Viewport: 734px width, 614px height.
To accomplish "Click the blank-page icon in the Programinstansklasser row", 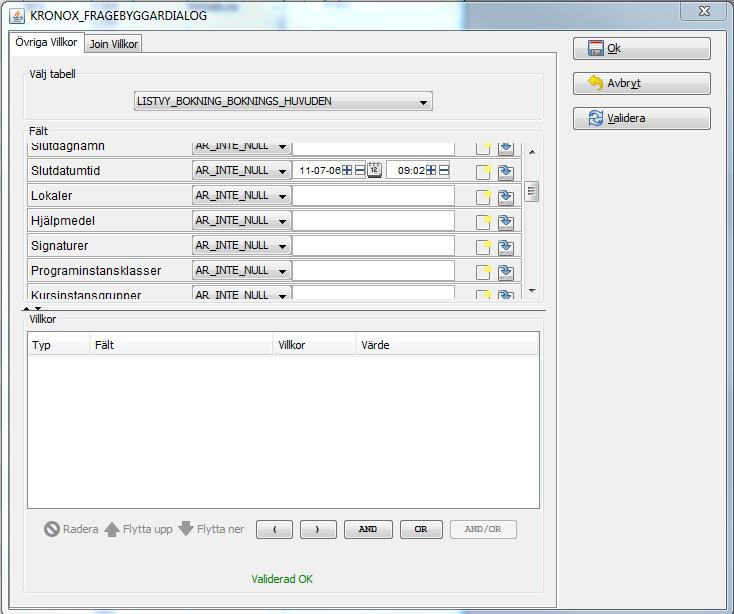I will click(x=483, y=272).
